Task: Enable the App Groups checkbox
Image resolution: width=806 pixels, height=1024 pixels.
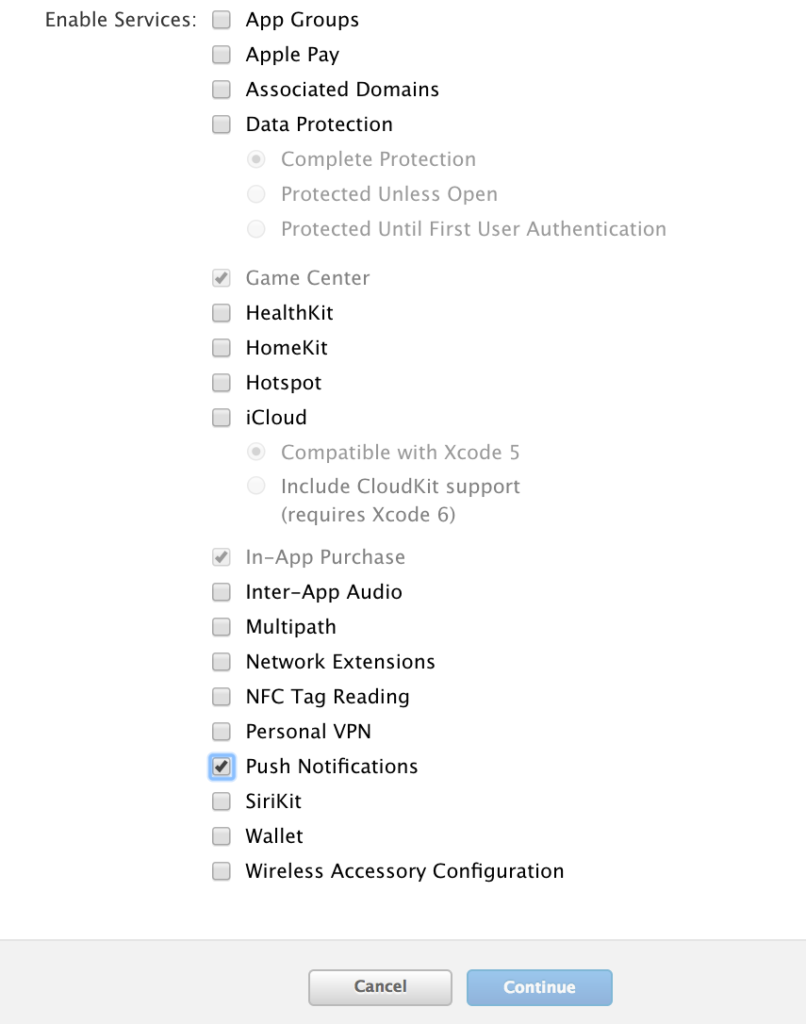Action: pyautogui.click(x=221, y=20)
